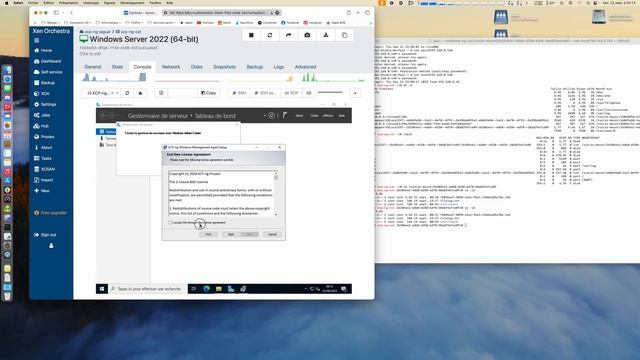Viewport: 640px width, 360px height.
Task: Open Dashboard in the sidebar
Action: (47, 61)
